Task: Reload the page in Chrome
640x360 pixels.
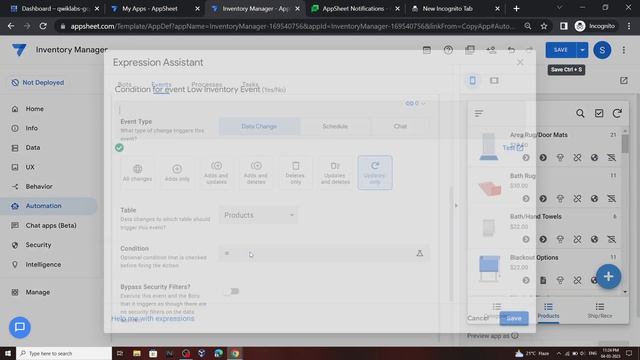Action: (43, 26)
